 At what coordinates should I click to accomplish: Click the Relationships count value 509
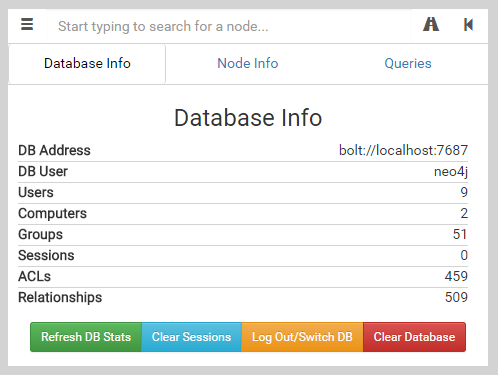pos(456,297)
